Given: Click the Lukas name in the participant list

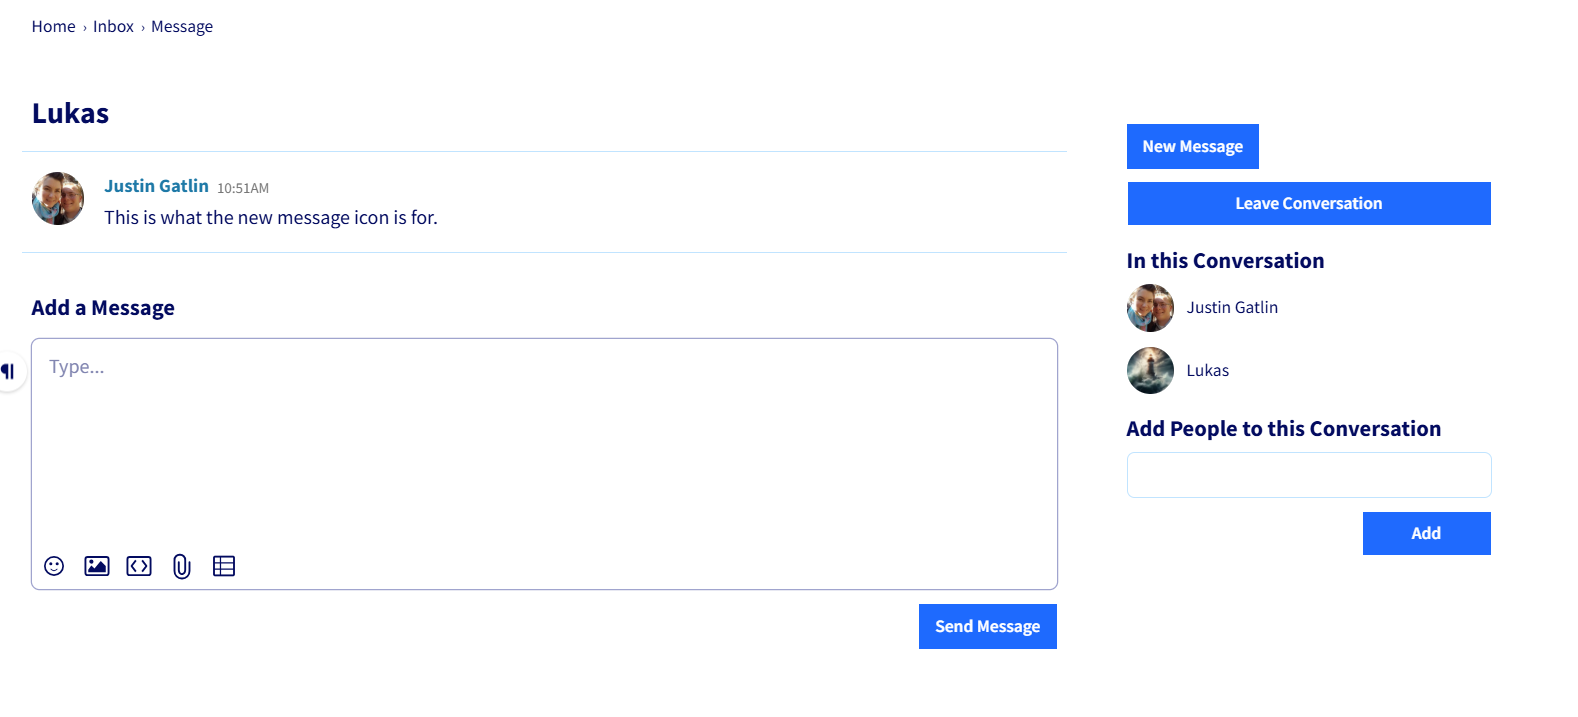Looking at the screenshot, I should tap(1207, 370).
